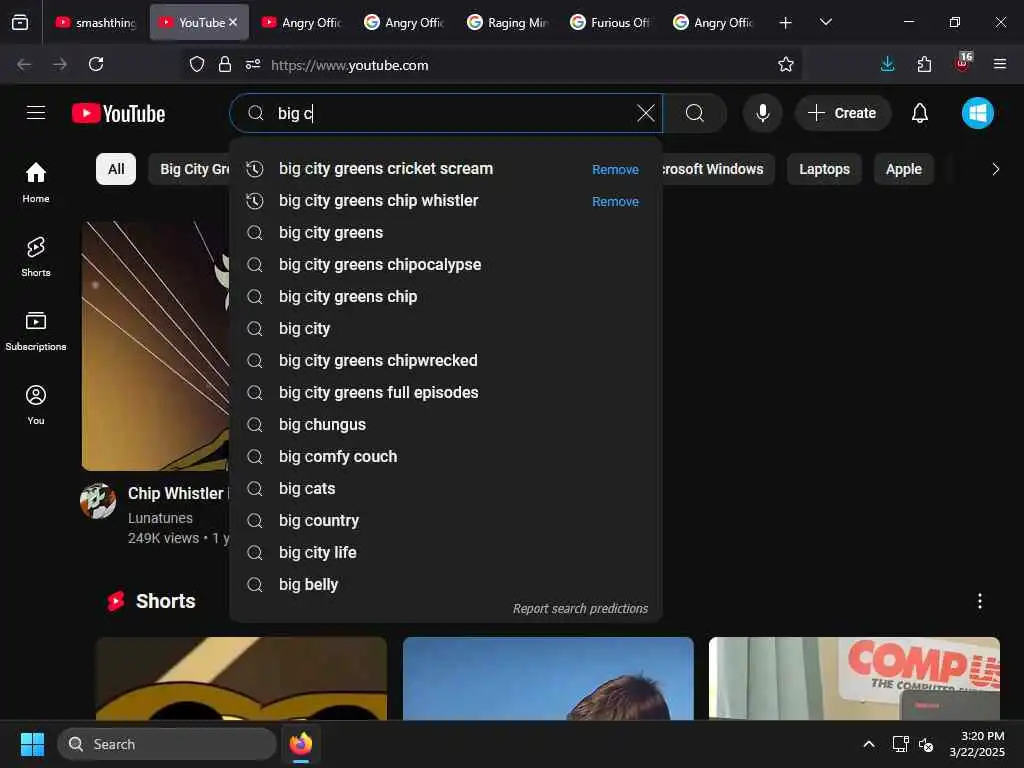The width and height of the screenshot is (1024, 768).
Task: Open Subscriptions in the sidebar
Action: pos(36,330)
